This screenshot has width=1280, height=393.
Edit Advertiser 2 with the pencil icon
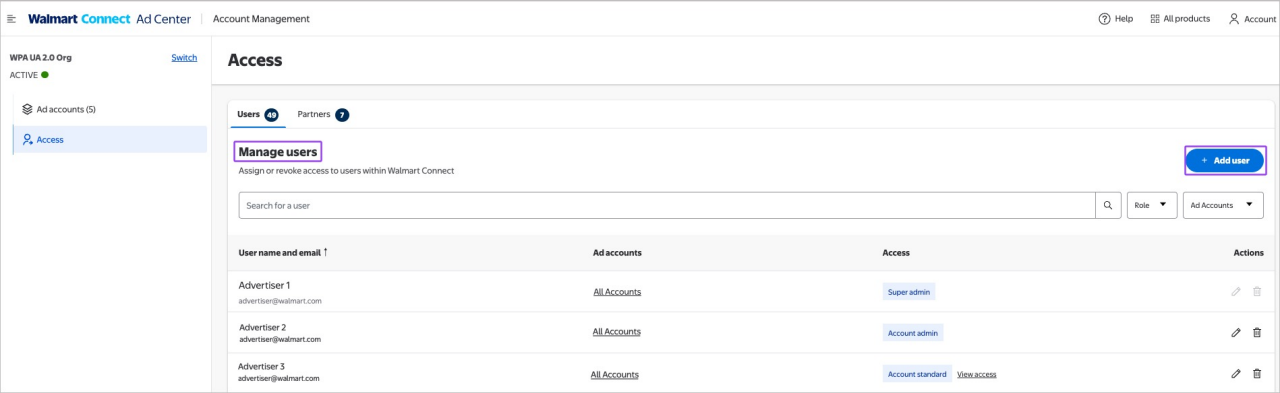coord(1236,332)
